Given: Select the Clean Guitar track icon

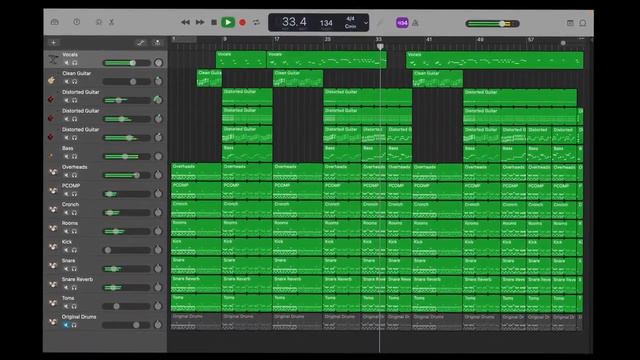Looking at the screenshot, I should pos(51,80).
